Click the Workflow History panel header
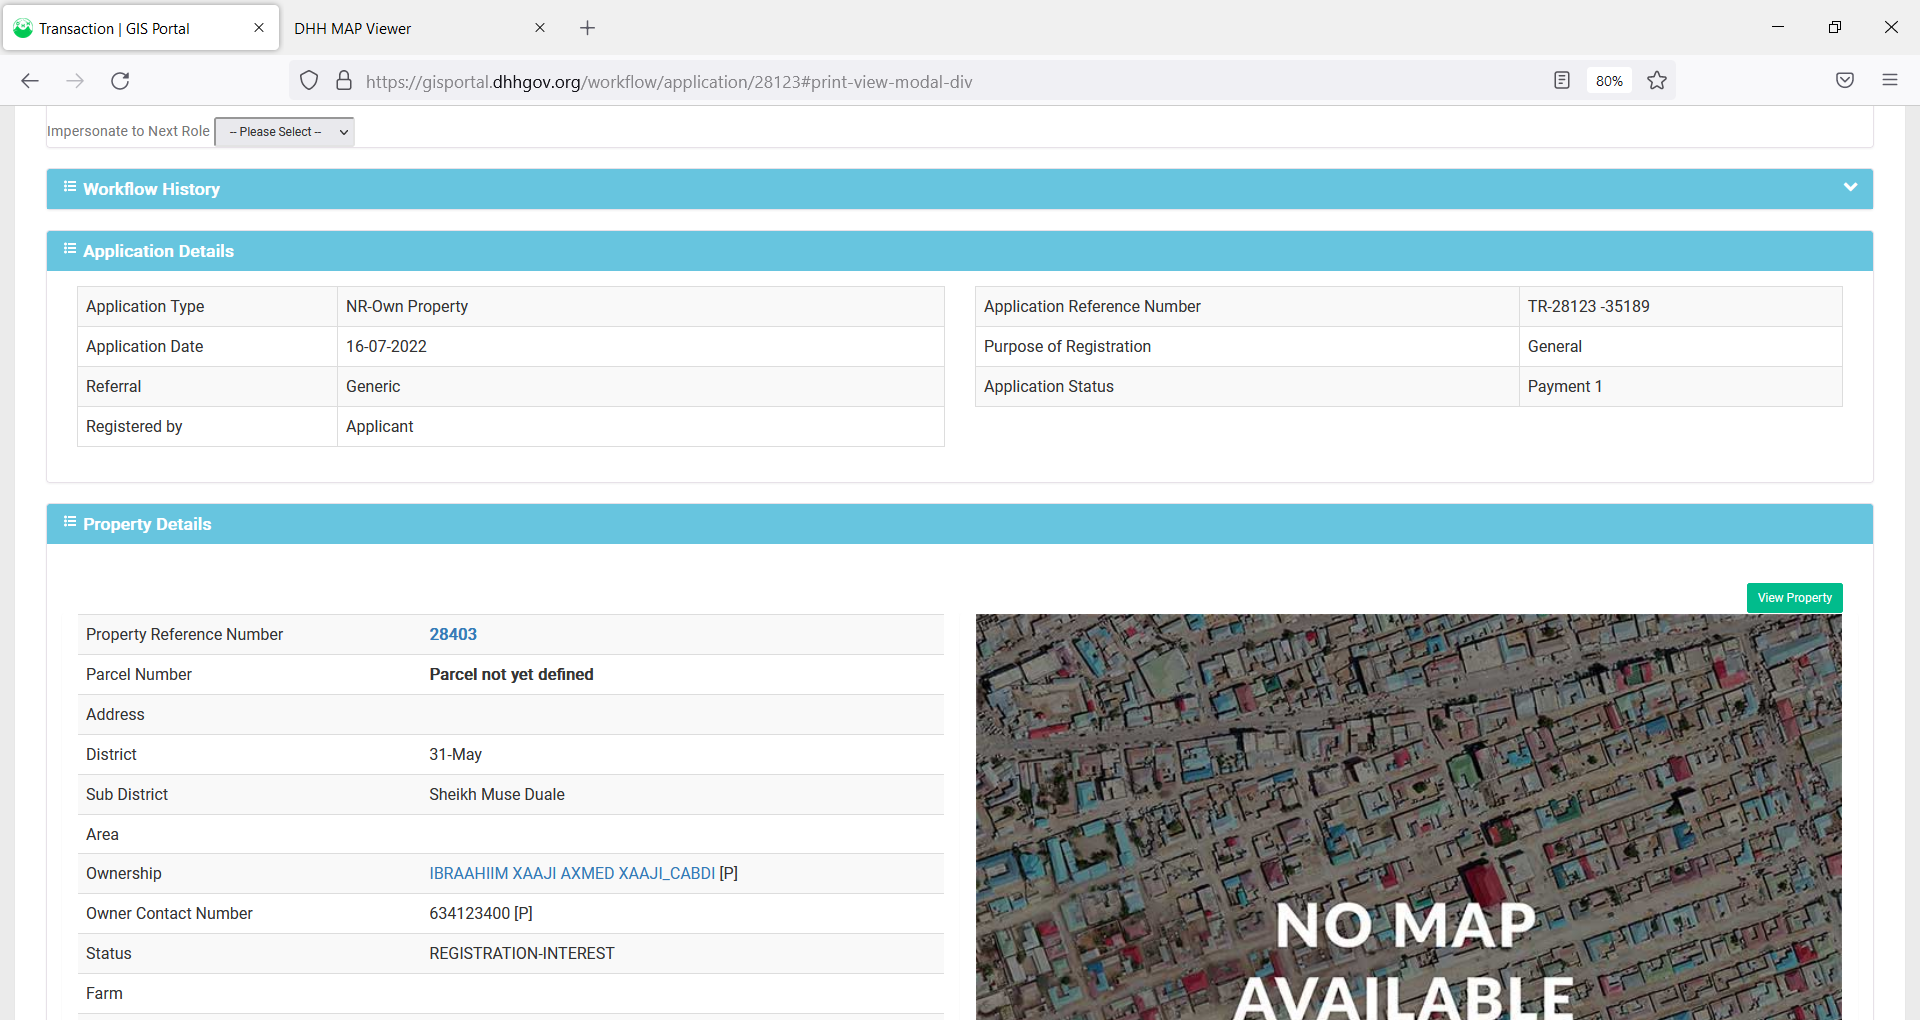The height and width of the screenshot is (1020, 1920). tap(960, 189)
